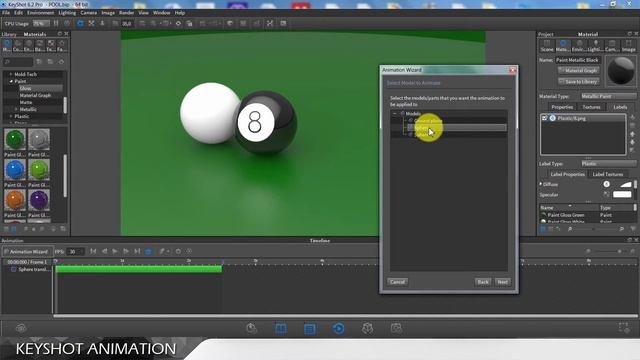The image size is (640, 360).
Task: Expand the Diffuse label property
Action: click(x=541, y=184)
